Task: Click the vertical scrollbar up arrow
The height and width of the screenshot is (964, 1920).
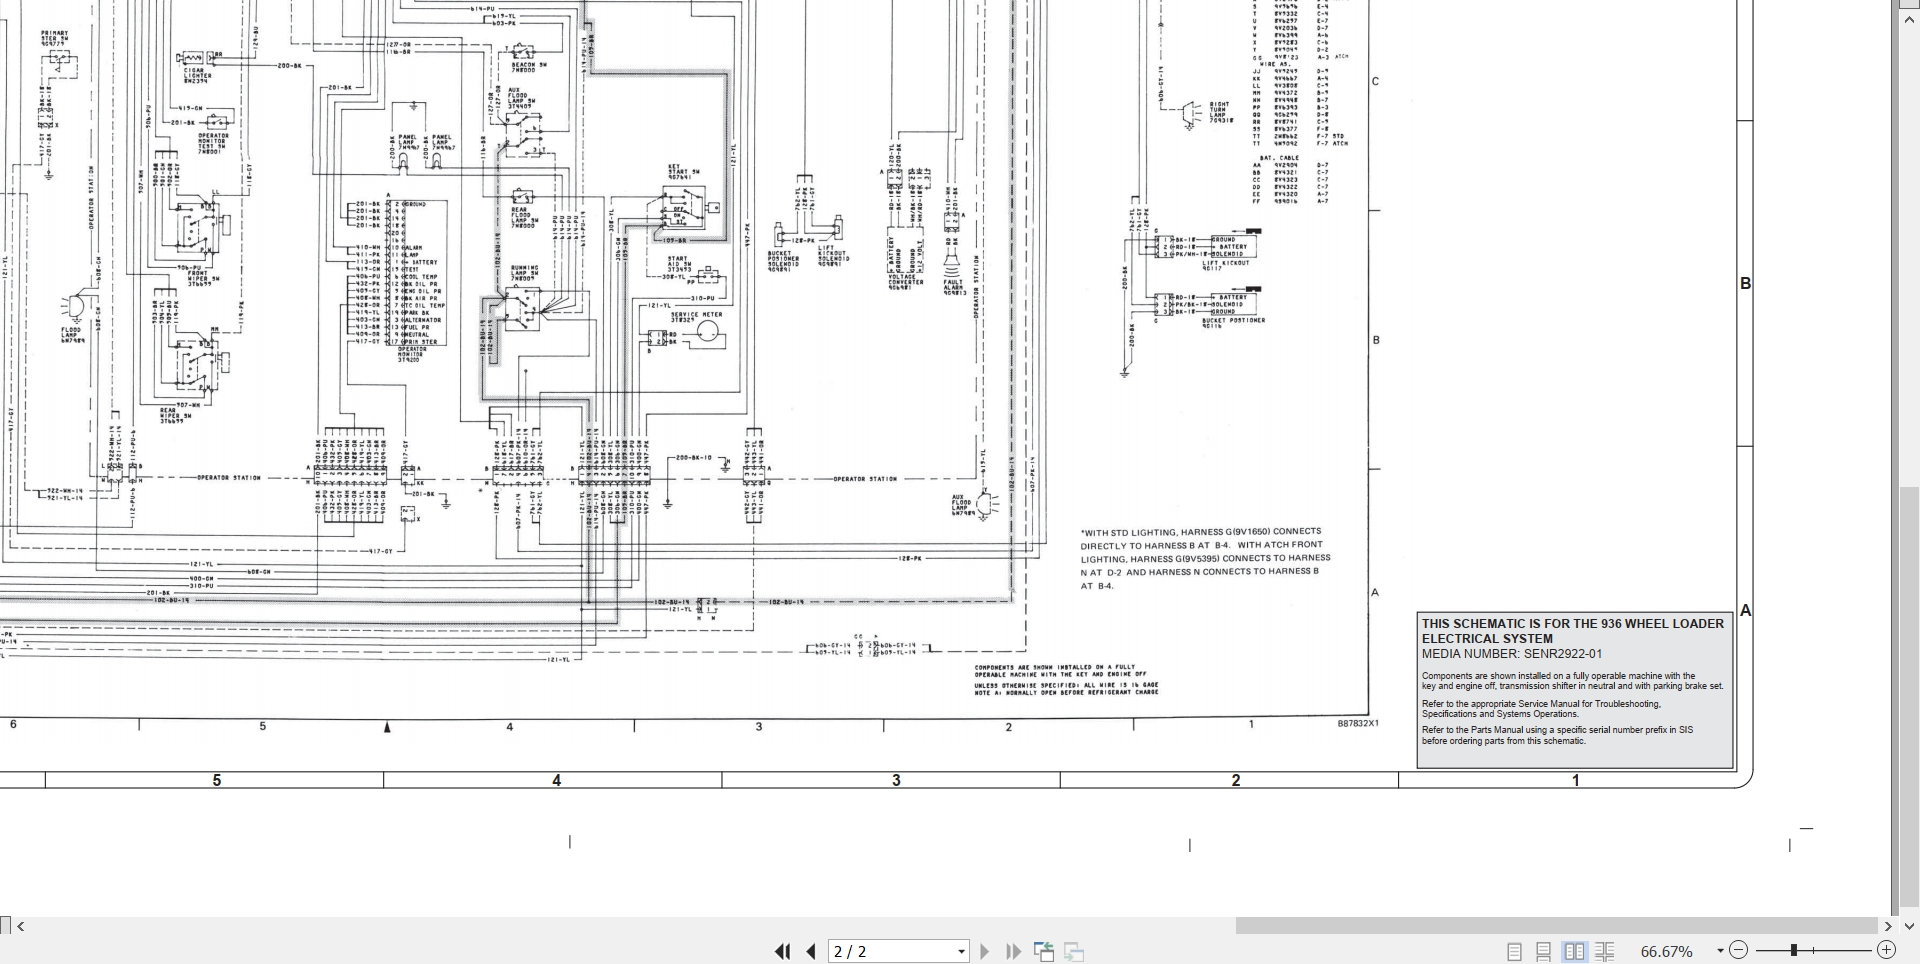Action: (x=1909, y=19)
